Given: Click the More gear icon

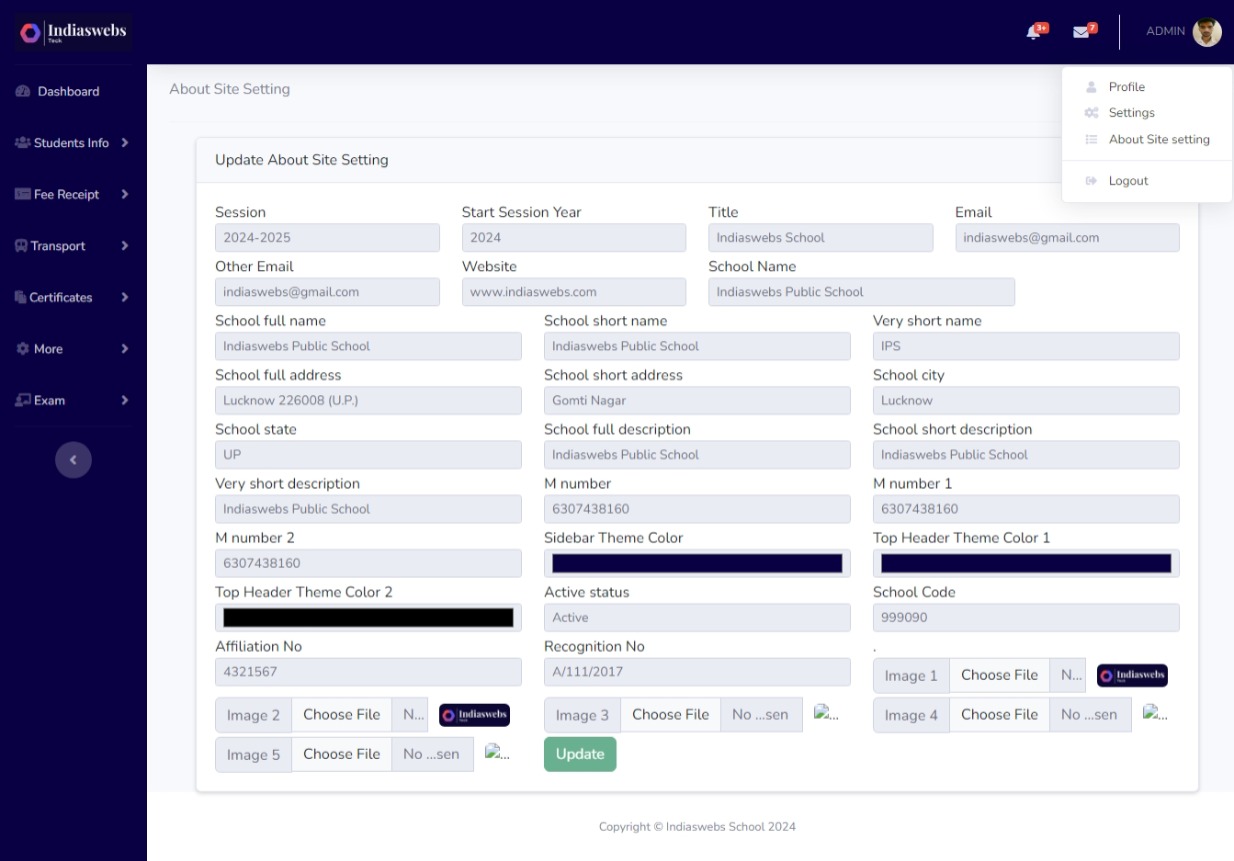Looking at the screenshot, I should click(x=23, y=349).
